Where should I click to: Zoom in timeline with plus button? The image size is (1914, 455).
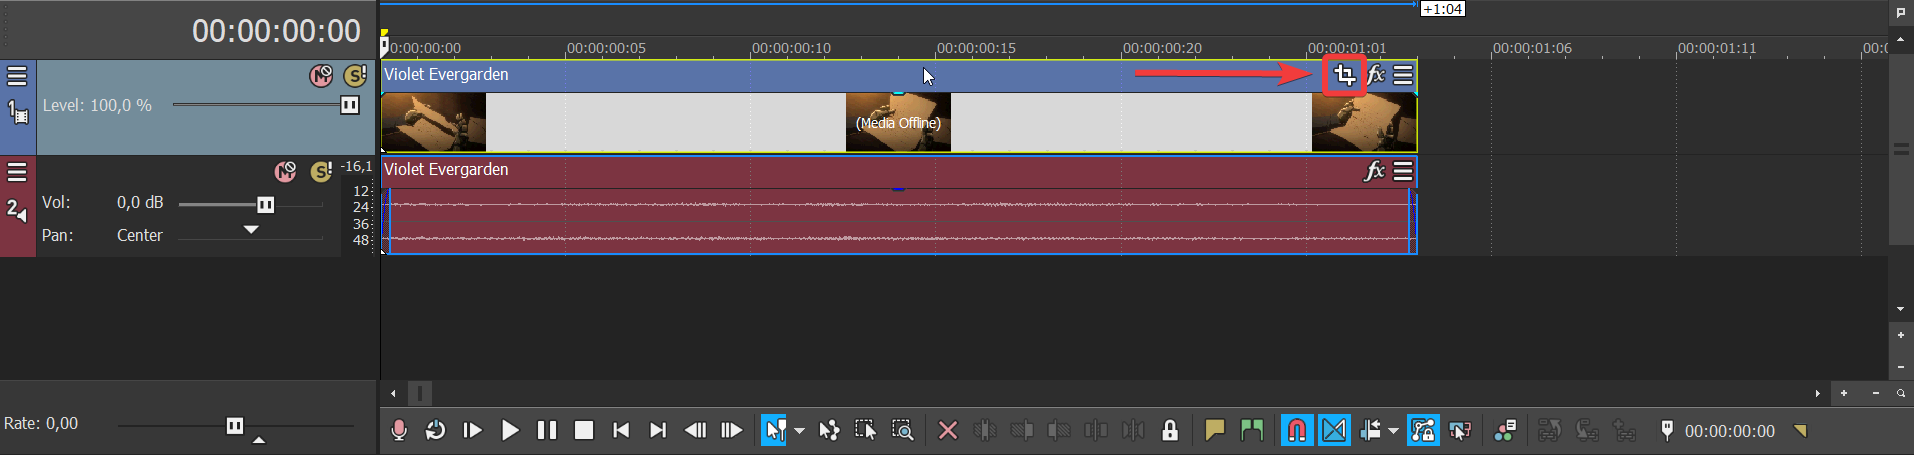tap(1844, 393)
